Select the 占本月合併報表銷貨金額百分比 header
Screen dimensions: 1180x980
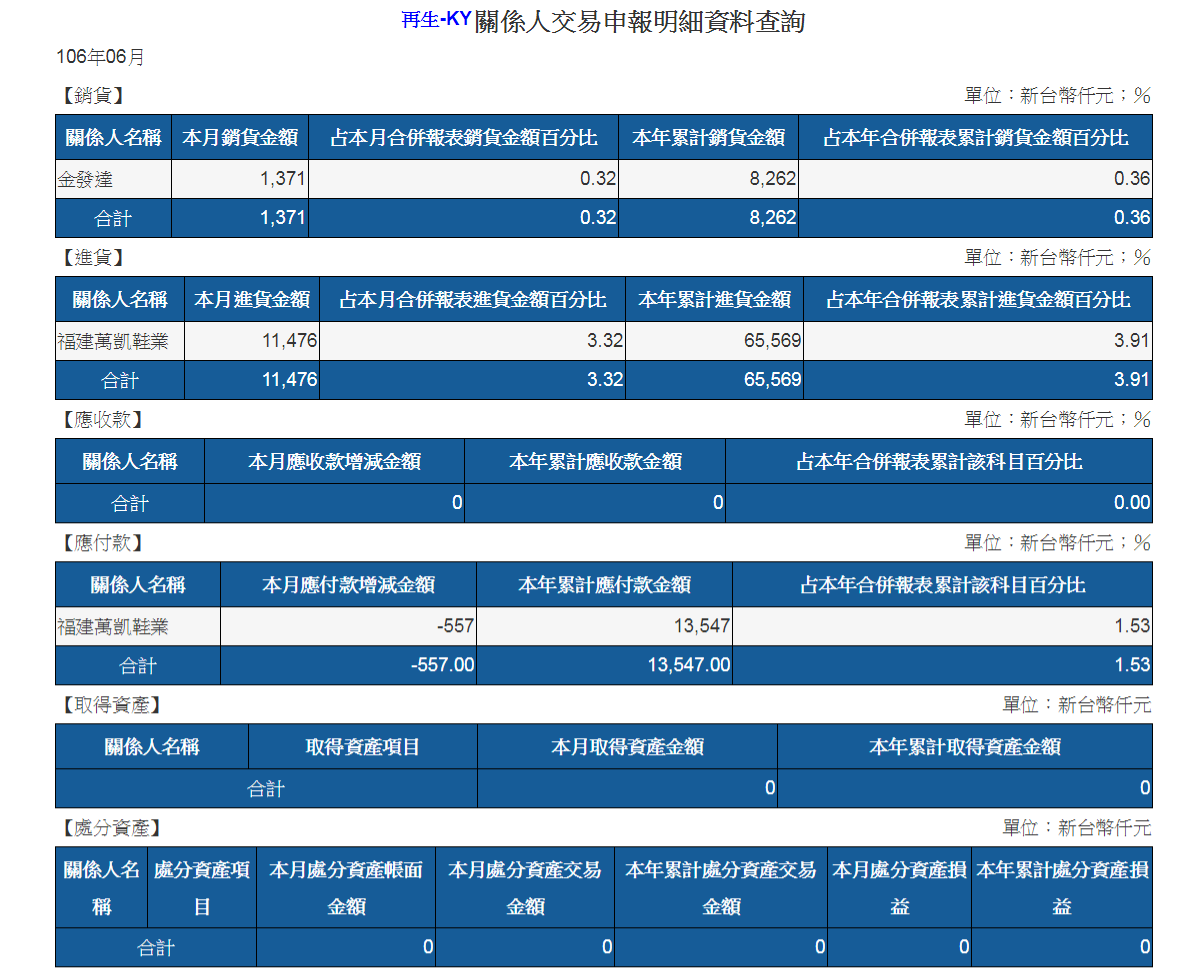(x=464, y=138)
